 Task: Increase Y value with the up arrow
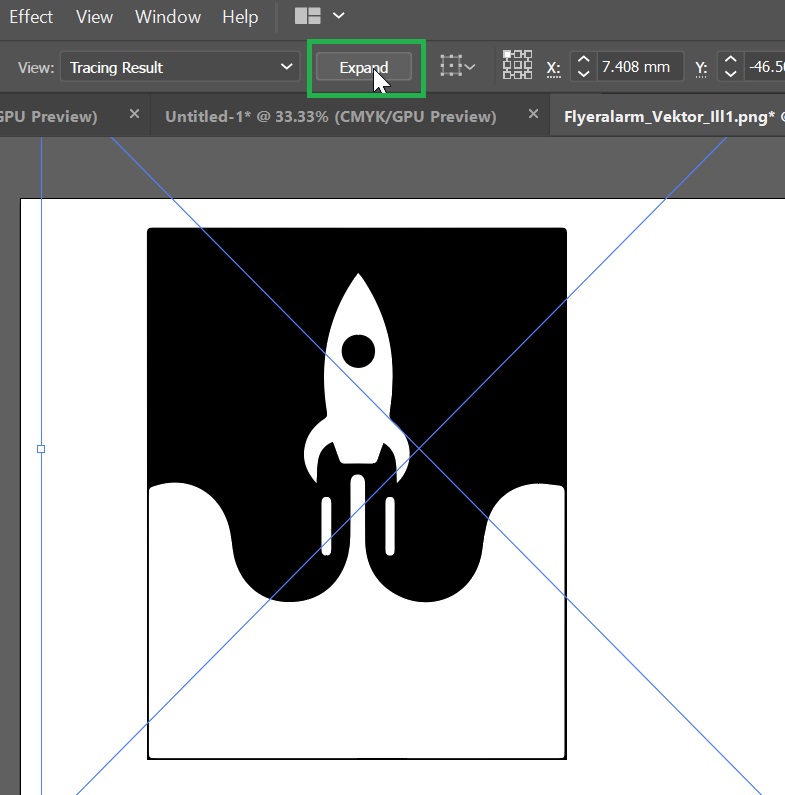pos(731,60)
